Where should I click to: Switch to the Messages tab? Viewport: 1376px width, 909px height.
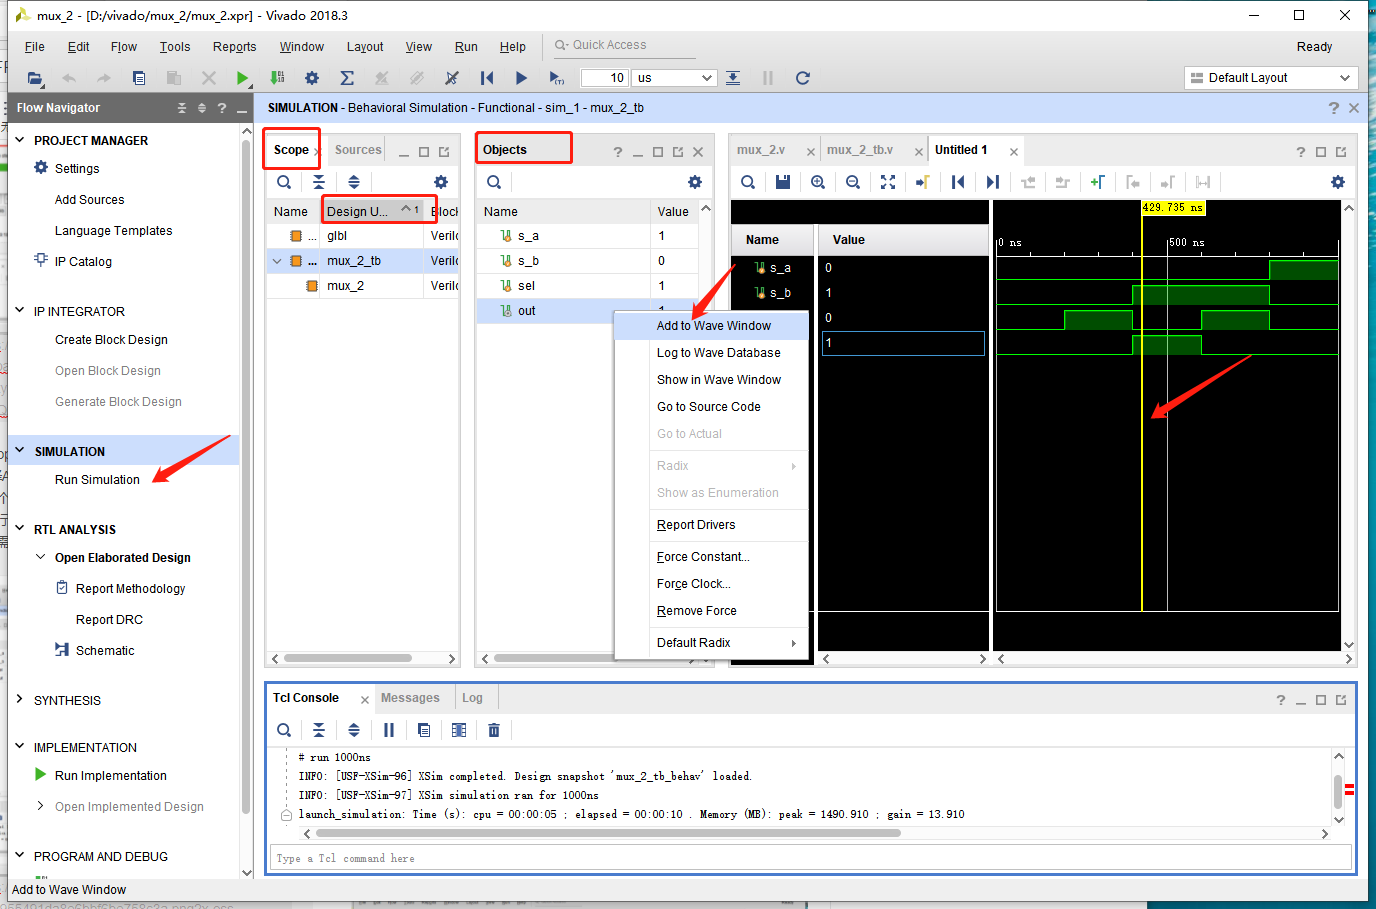pyautogui.click(x=410, y=698)
